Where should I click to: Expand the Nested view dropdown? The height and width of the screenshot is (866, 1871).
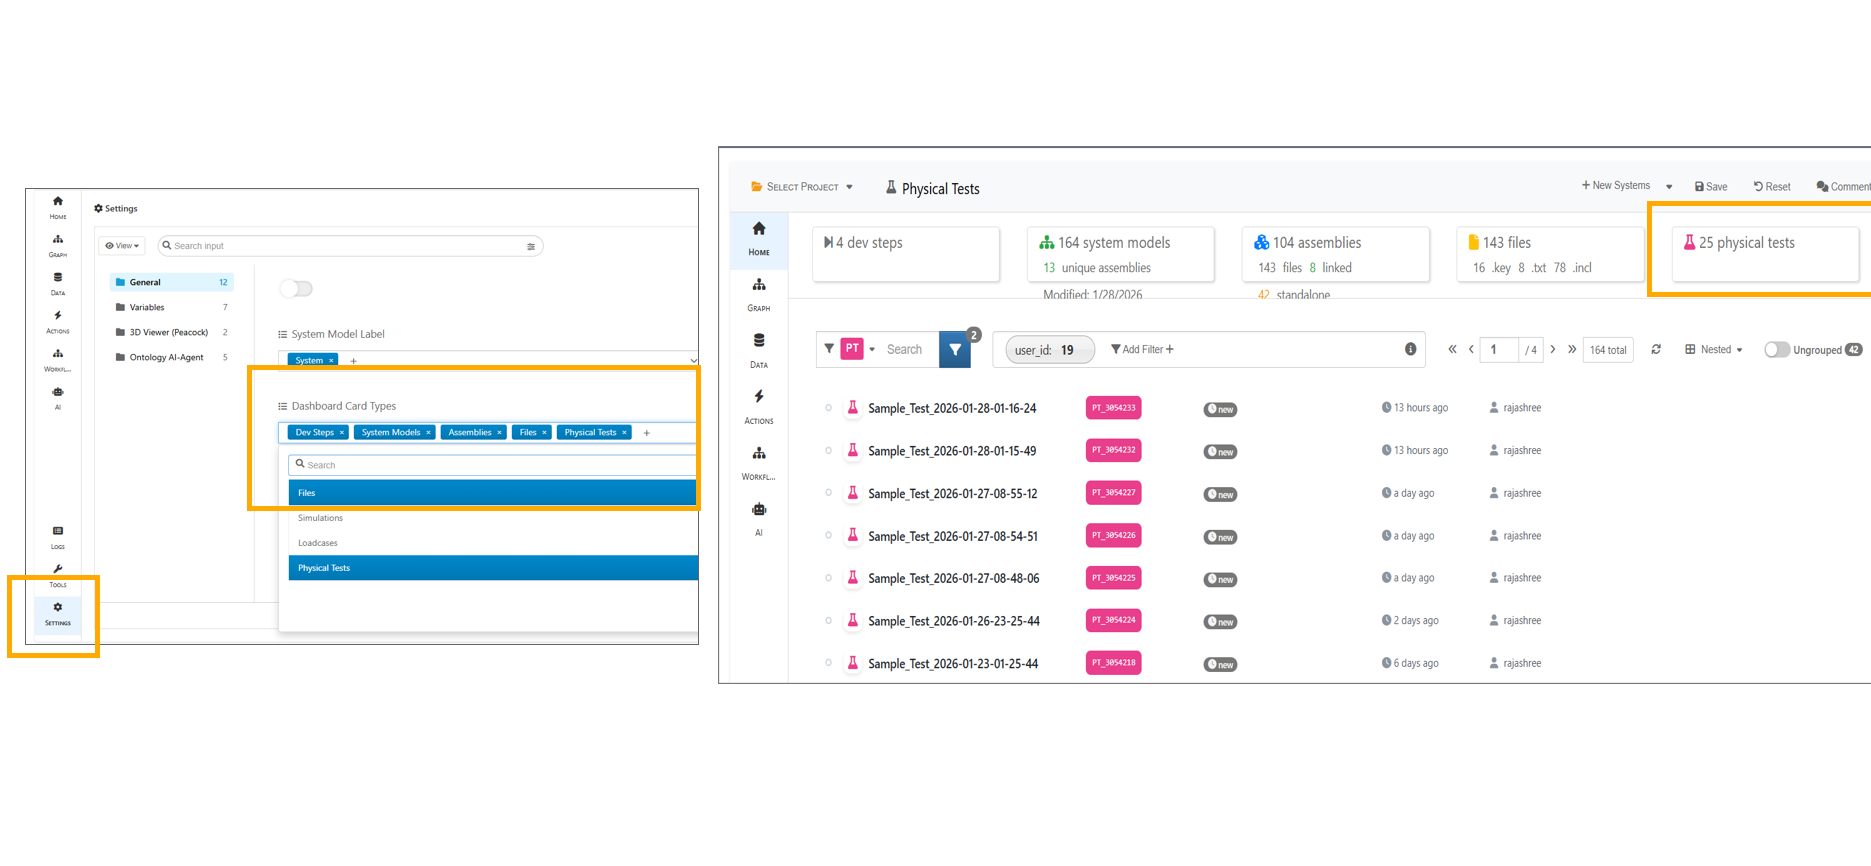(x=1714, y=350)
